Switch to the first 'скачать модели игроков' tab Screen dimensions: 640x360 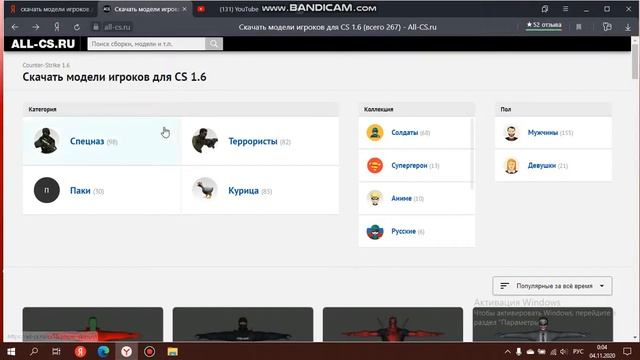51,9
